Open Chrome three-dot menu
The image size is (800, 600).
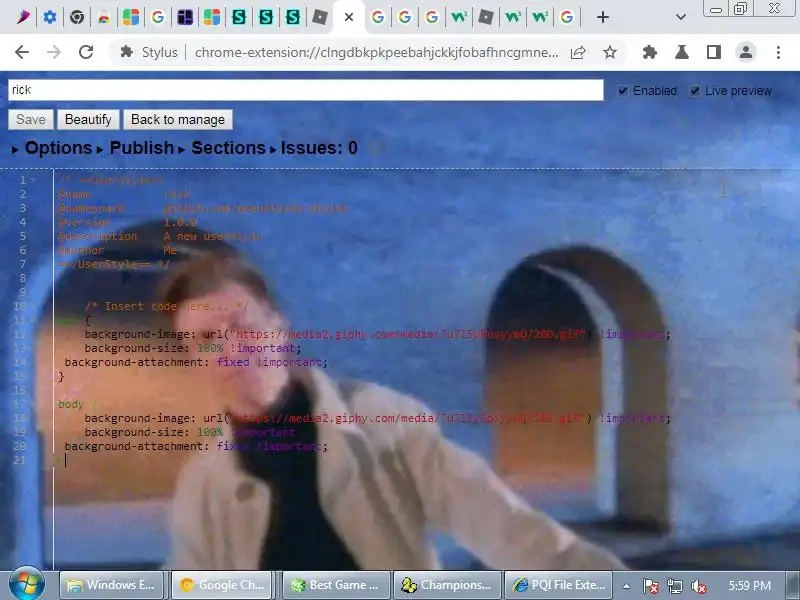click(778, 52)
